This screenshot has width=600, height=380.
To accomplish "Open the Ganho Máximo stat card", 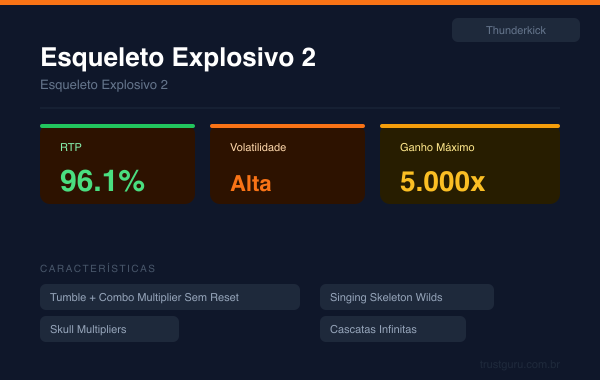I will pyautogui.click(x=470, y=164).
